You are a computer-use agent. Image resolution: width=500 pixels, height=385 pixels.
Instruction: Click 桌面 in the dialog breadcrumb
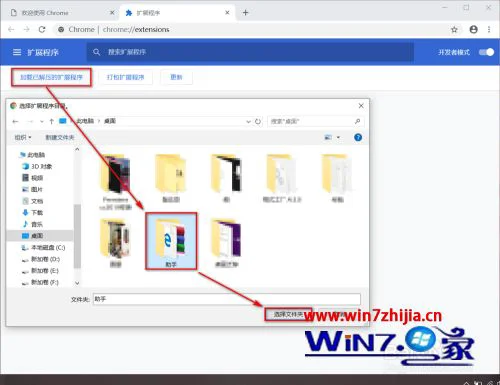pyautogui.click(x=110, y=121)
